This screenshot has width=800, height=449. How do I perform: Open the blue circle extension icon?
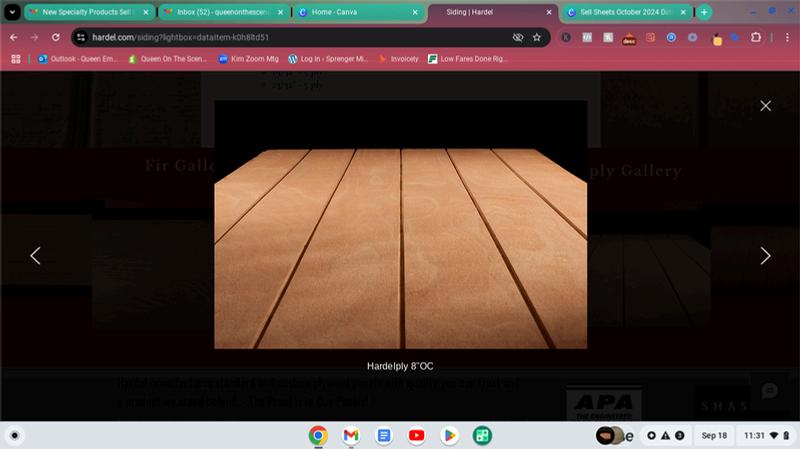coord(671,37)
